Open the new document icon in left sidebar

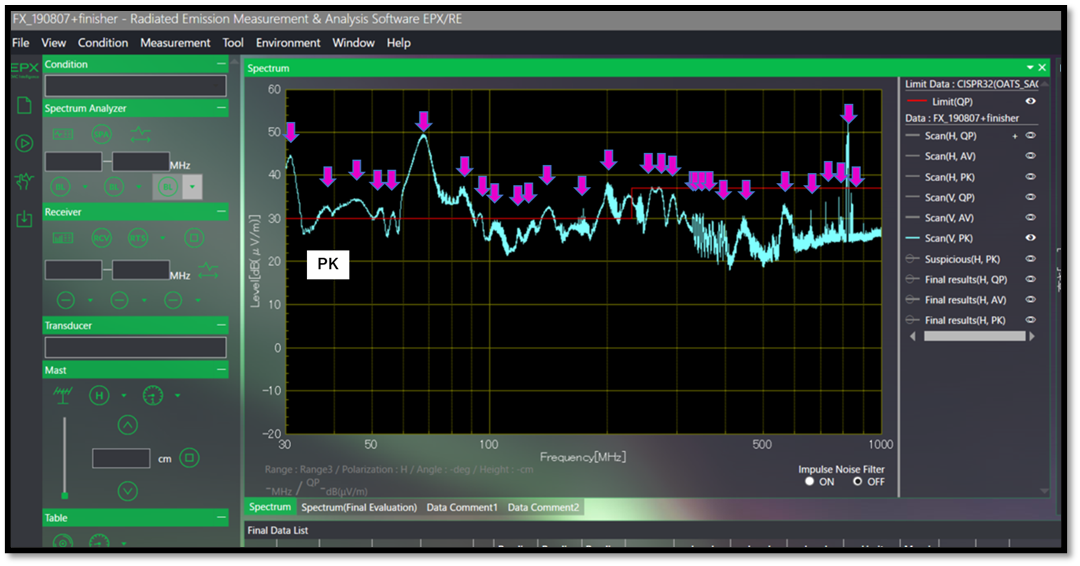click(x=24, y=105)
